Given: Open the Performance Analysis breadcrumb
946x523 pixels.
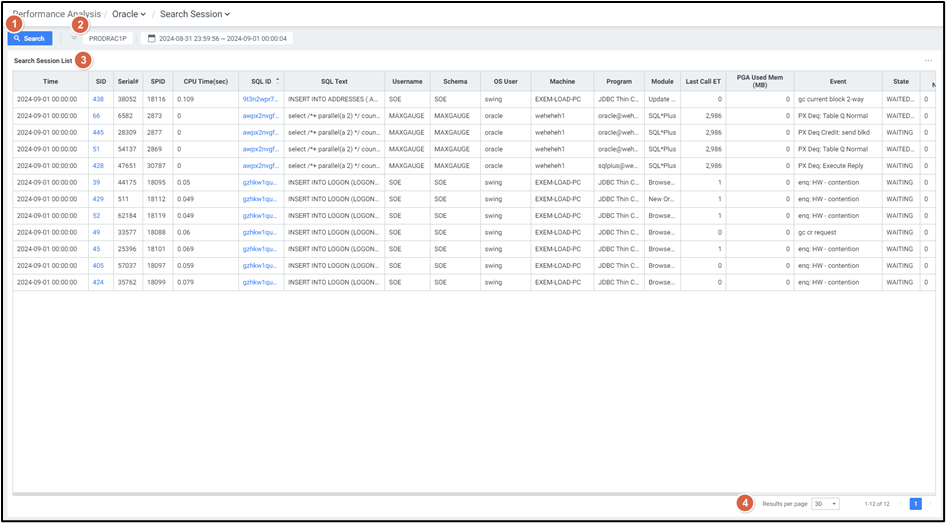Looking at the screenshot, I should [58, 14].
